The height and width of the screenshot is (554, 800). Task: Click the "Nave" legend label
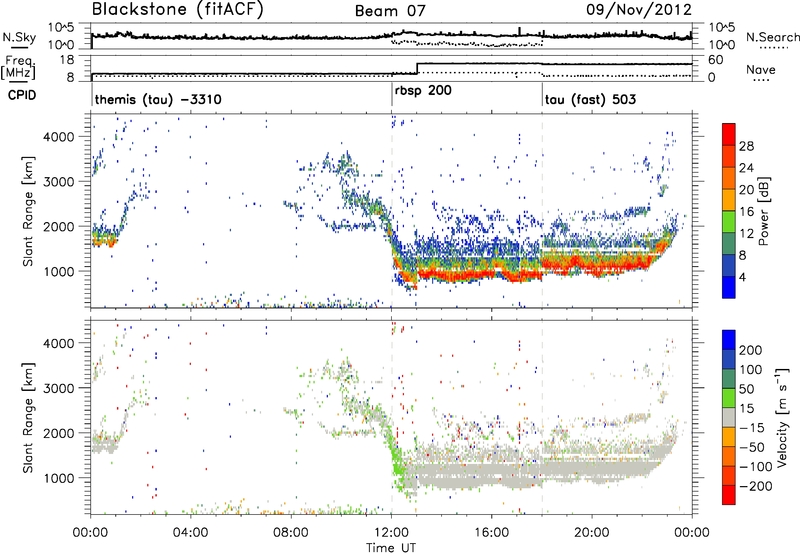pos(761,69)
